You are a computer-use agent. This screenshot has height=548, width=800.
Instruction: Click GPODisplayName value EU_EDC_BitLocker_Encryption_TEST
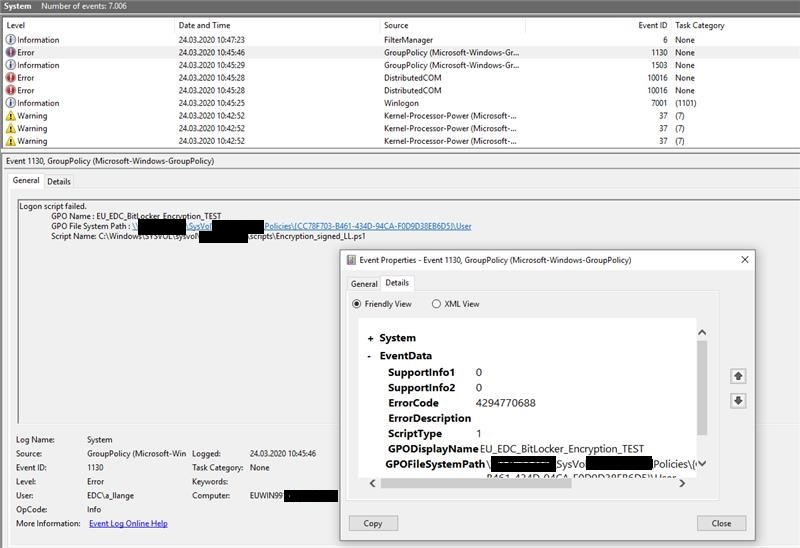[562, 449]
